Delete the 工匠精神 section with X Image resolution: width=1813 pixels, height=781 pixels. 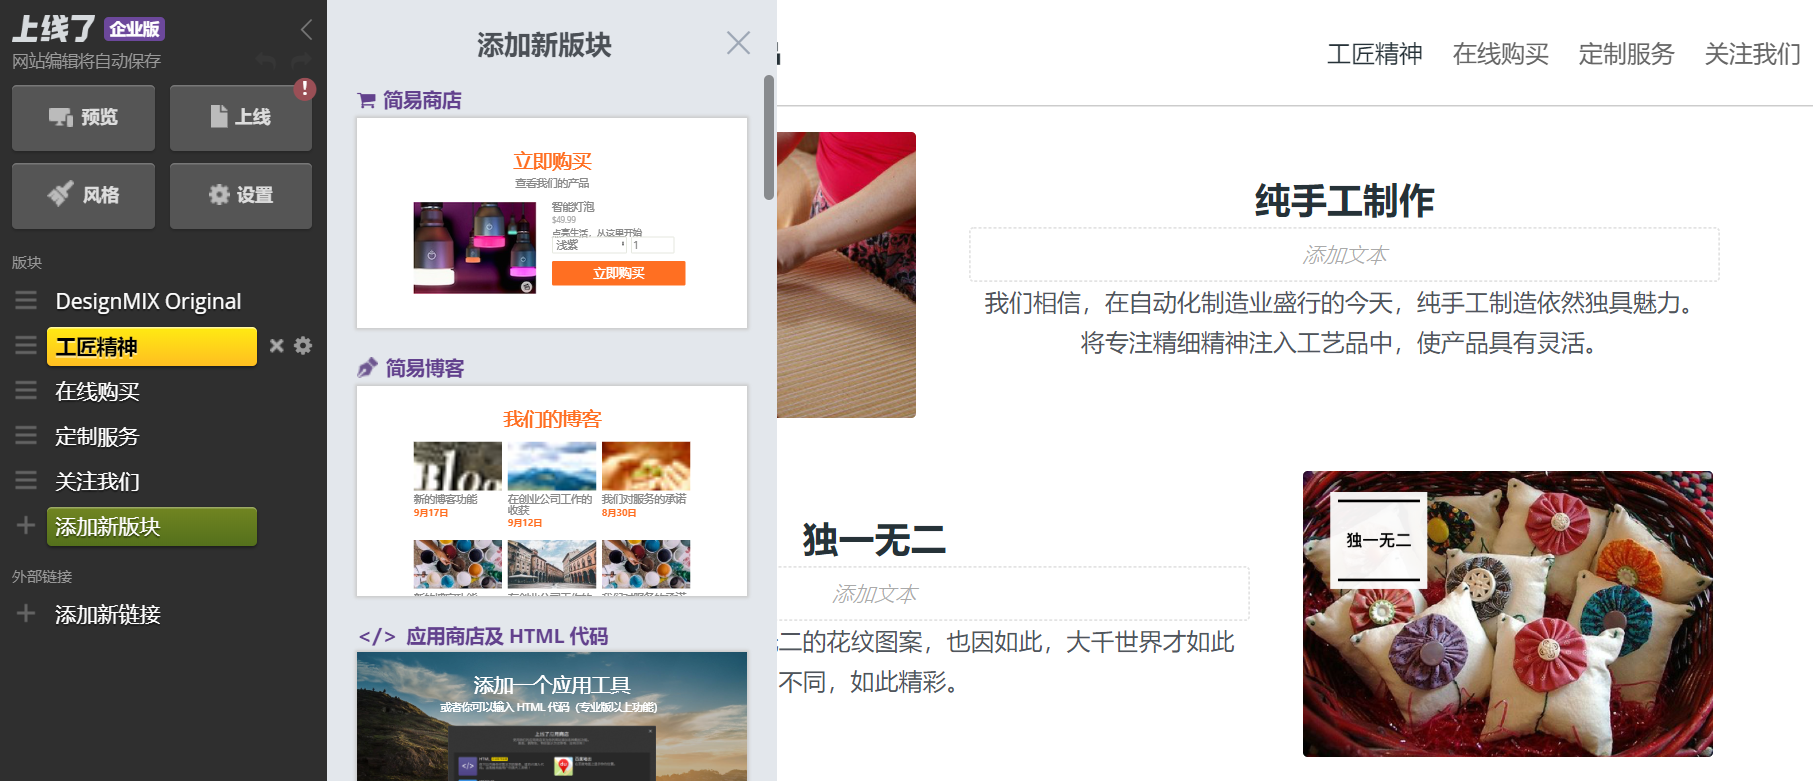277,346
